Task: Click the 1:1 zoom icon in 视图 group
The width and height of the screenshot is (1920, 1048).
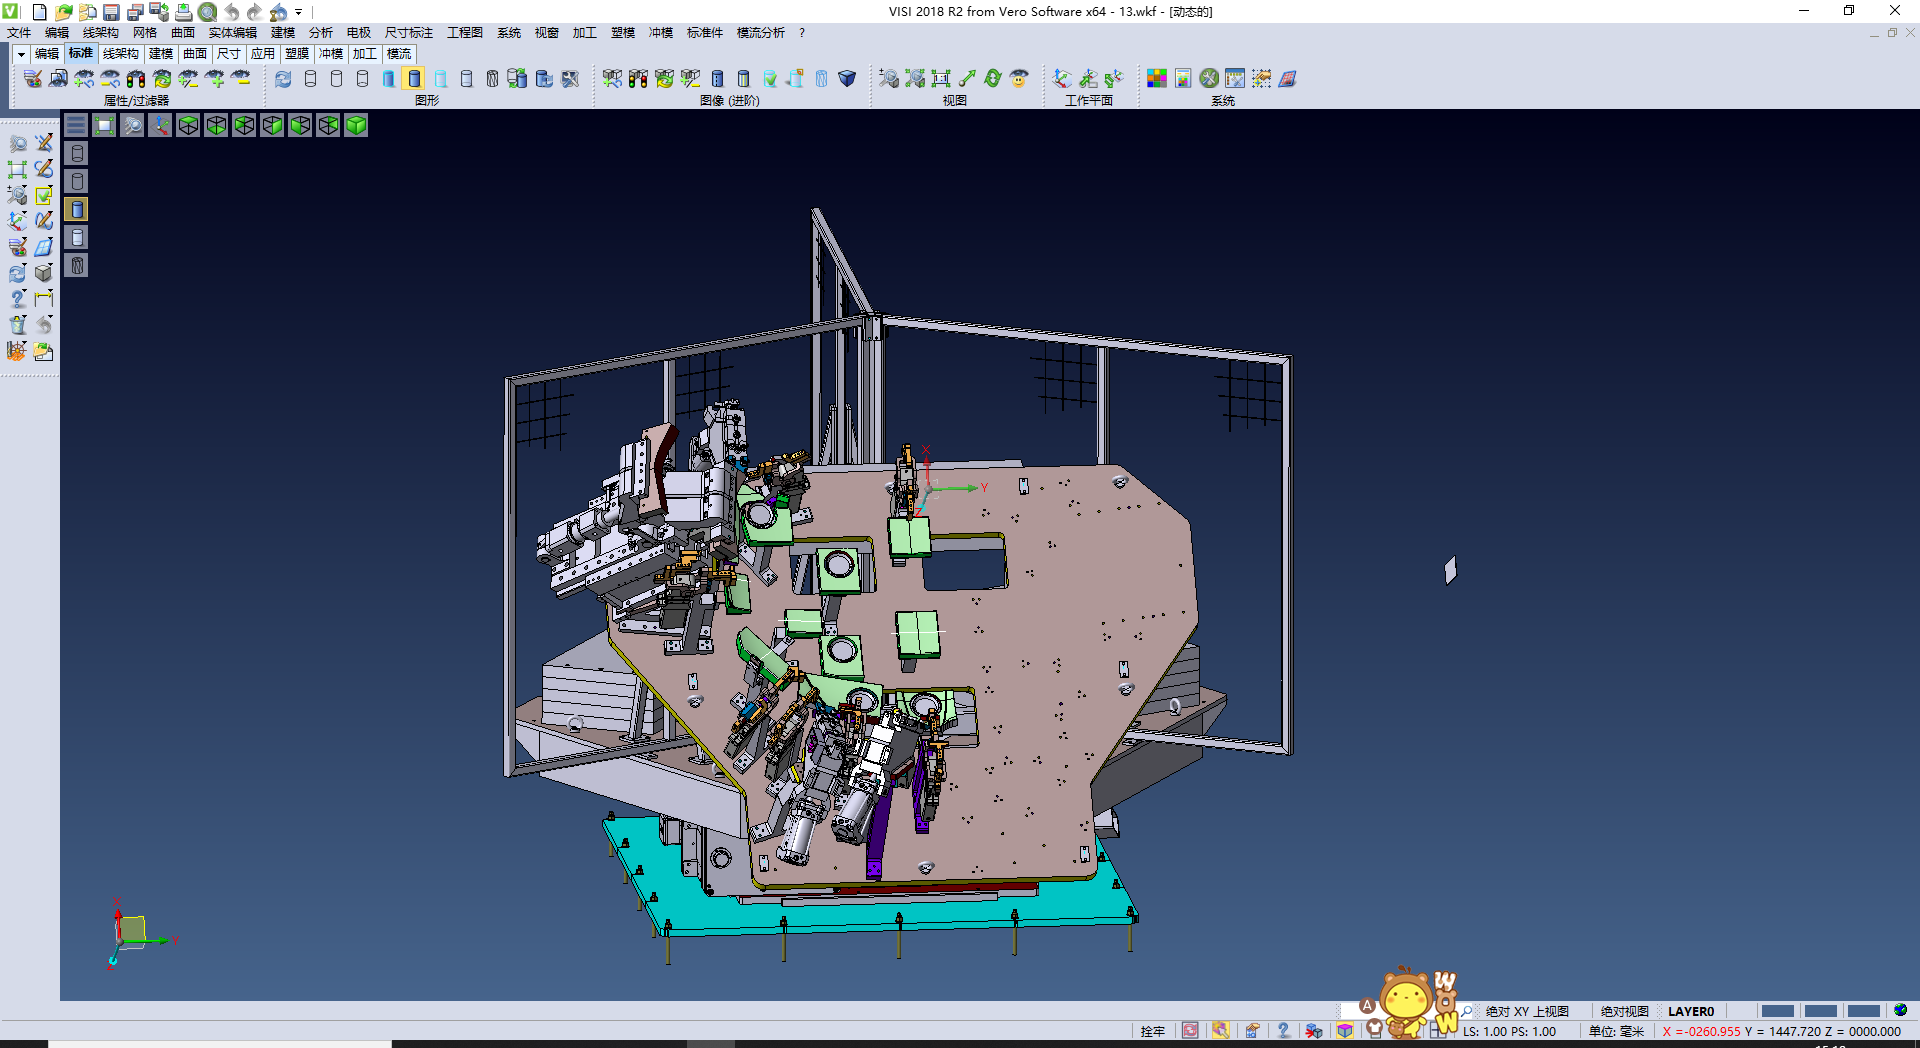Action: [941, 79]
